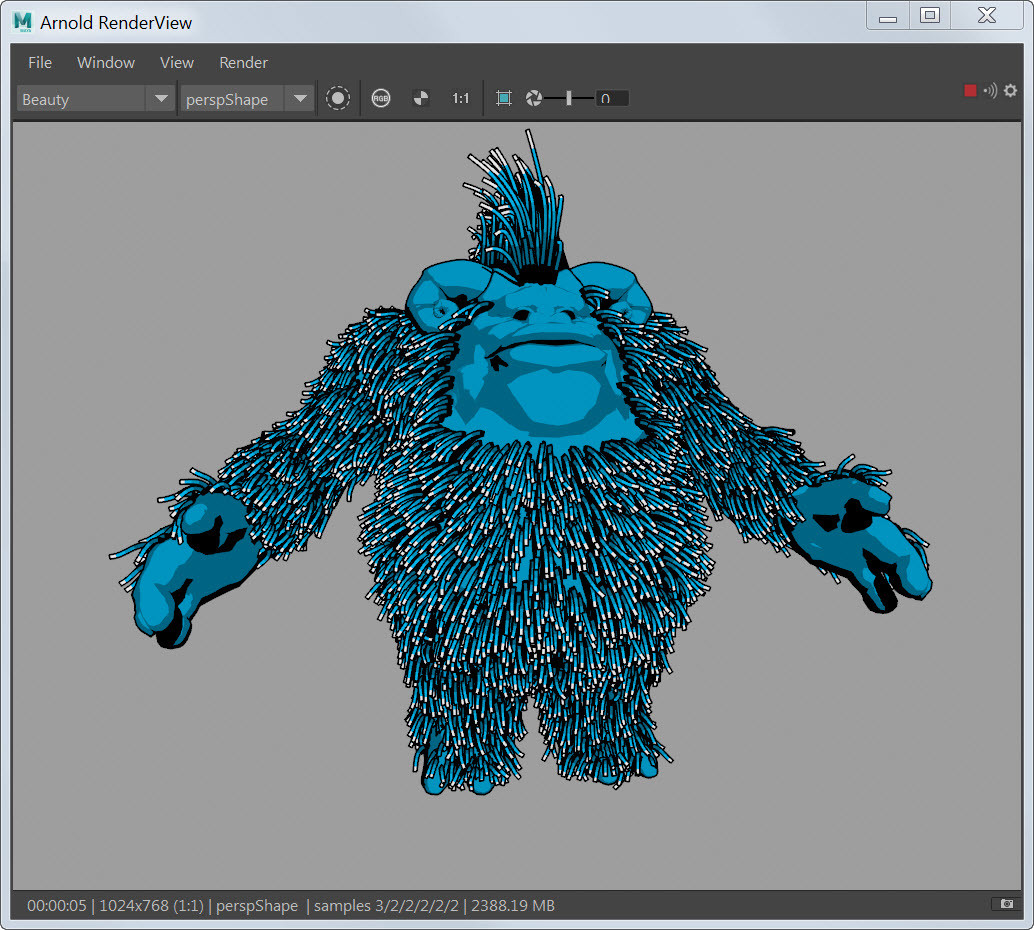
Task: Click the Beauty AOV dropdown arrow
Action: [x=160, y=99]
